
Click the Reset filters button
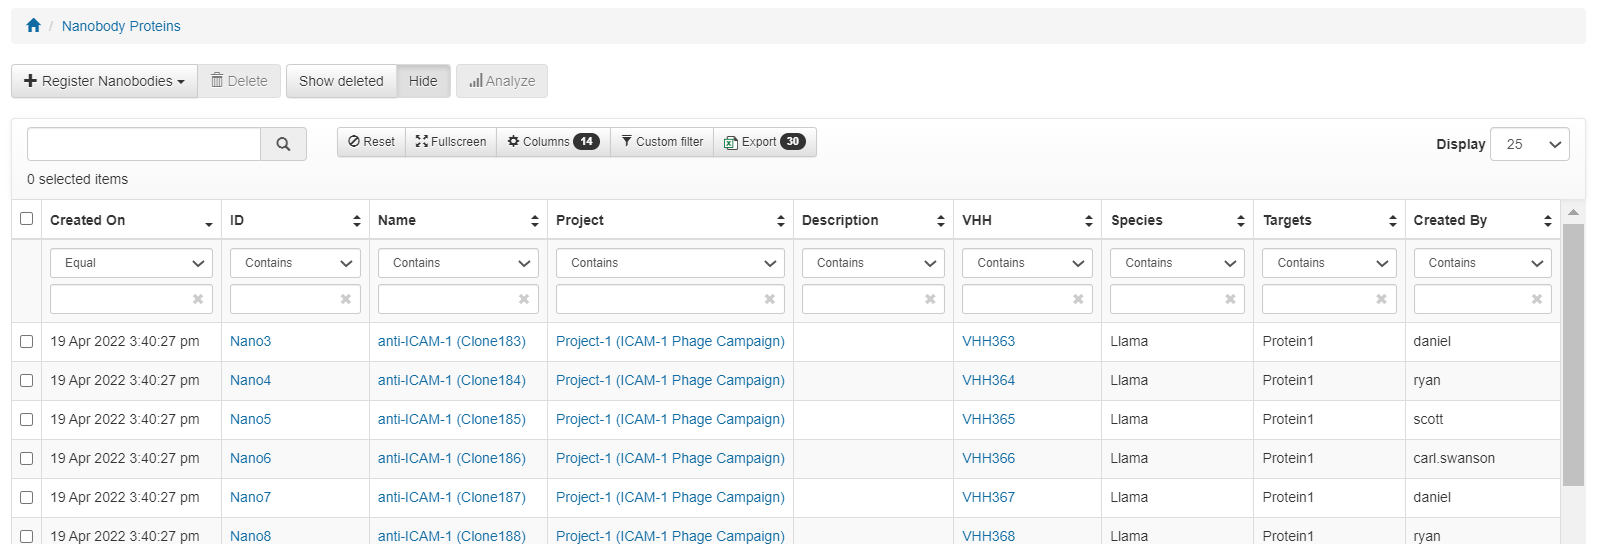[371, 142]
